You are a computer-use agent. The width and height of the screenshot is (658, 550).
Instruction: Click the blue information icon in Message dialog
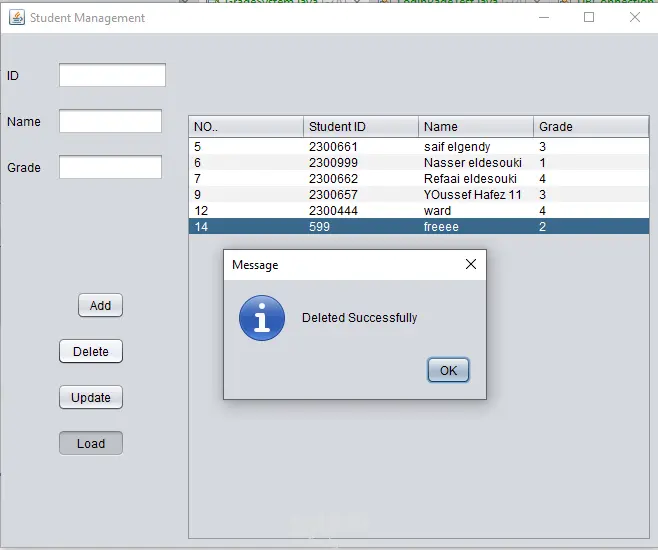[x=262, y=318]
